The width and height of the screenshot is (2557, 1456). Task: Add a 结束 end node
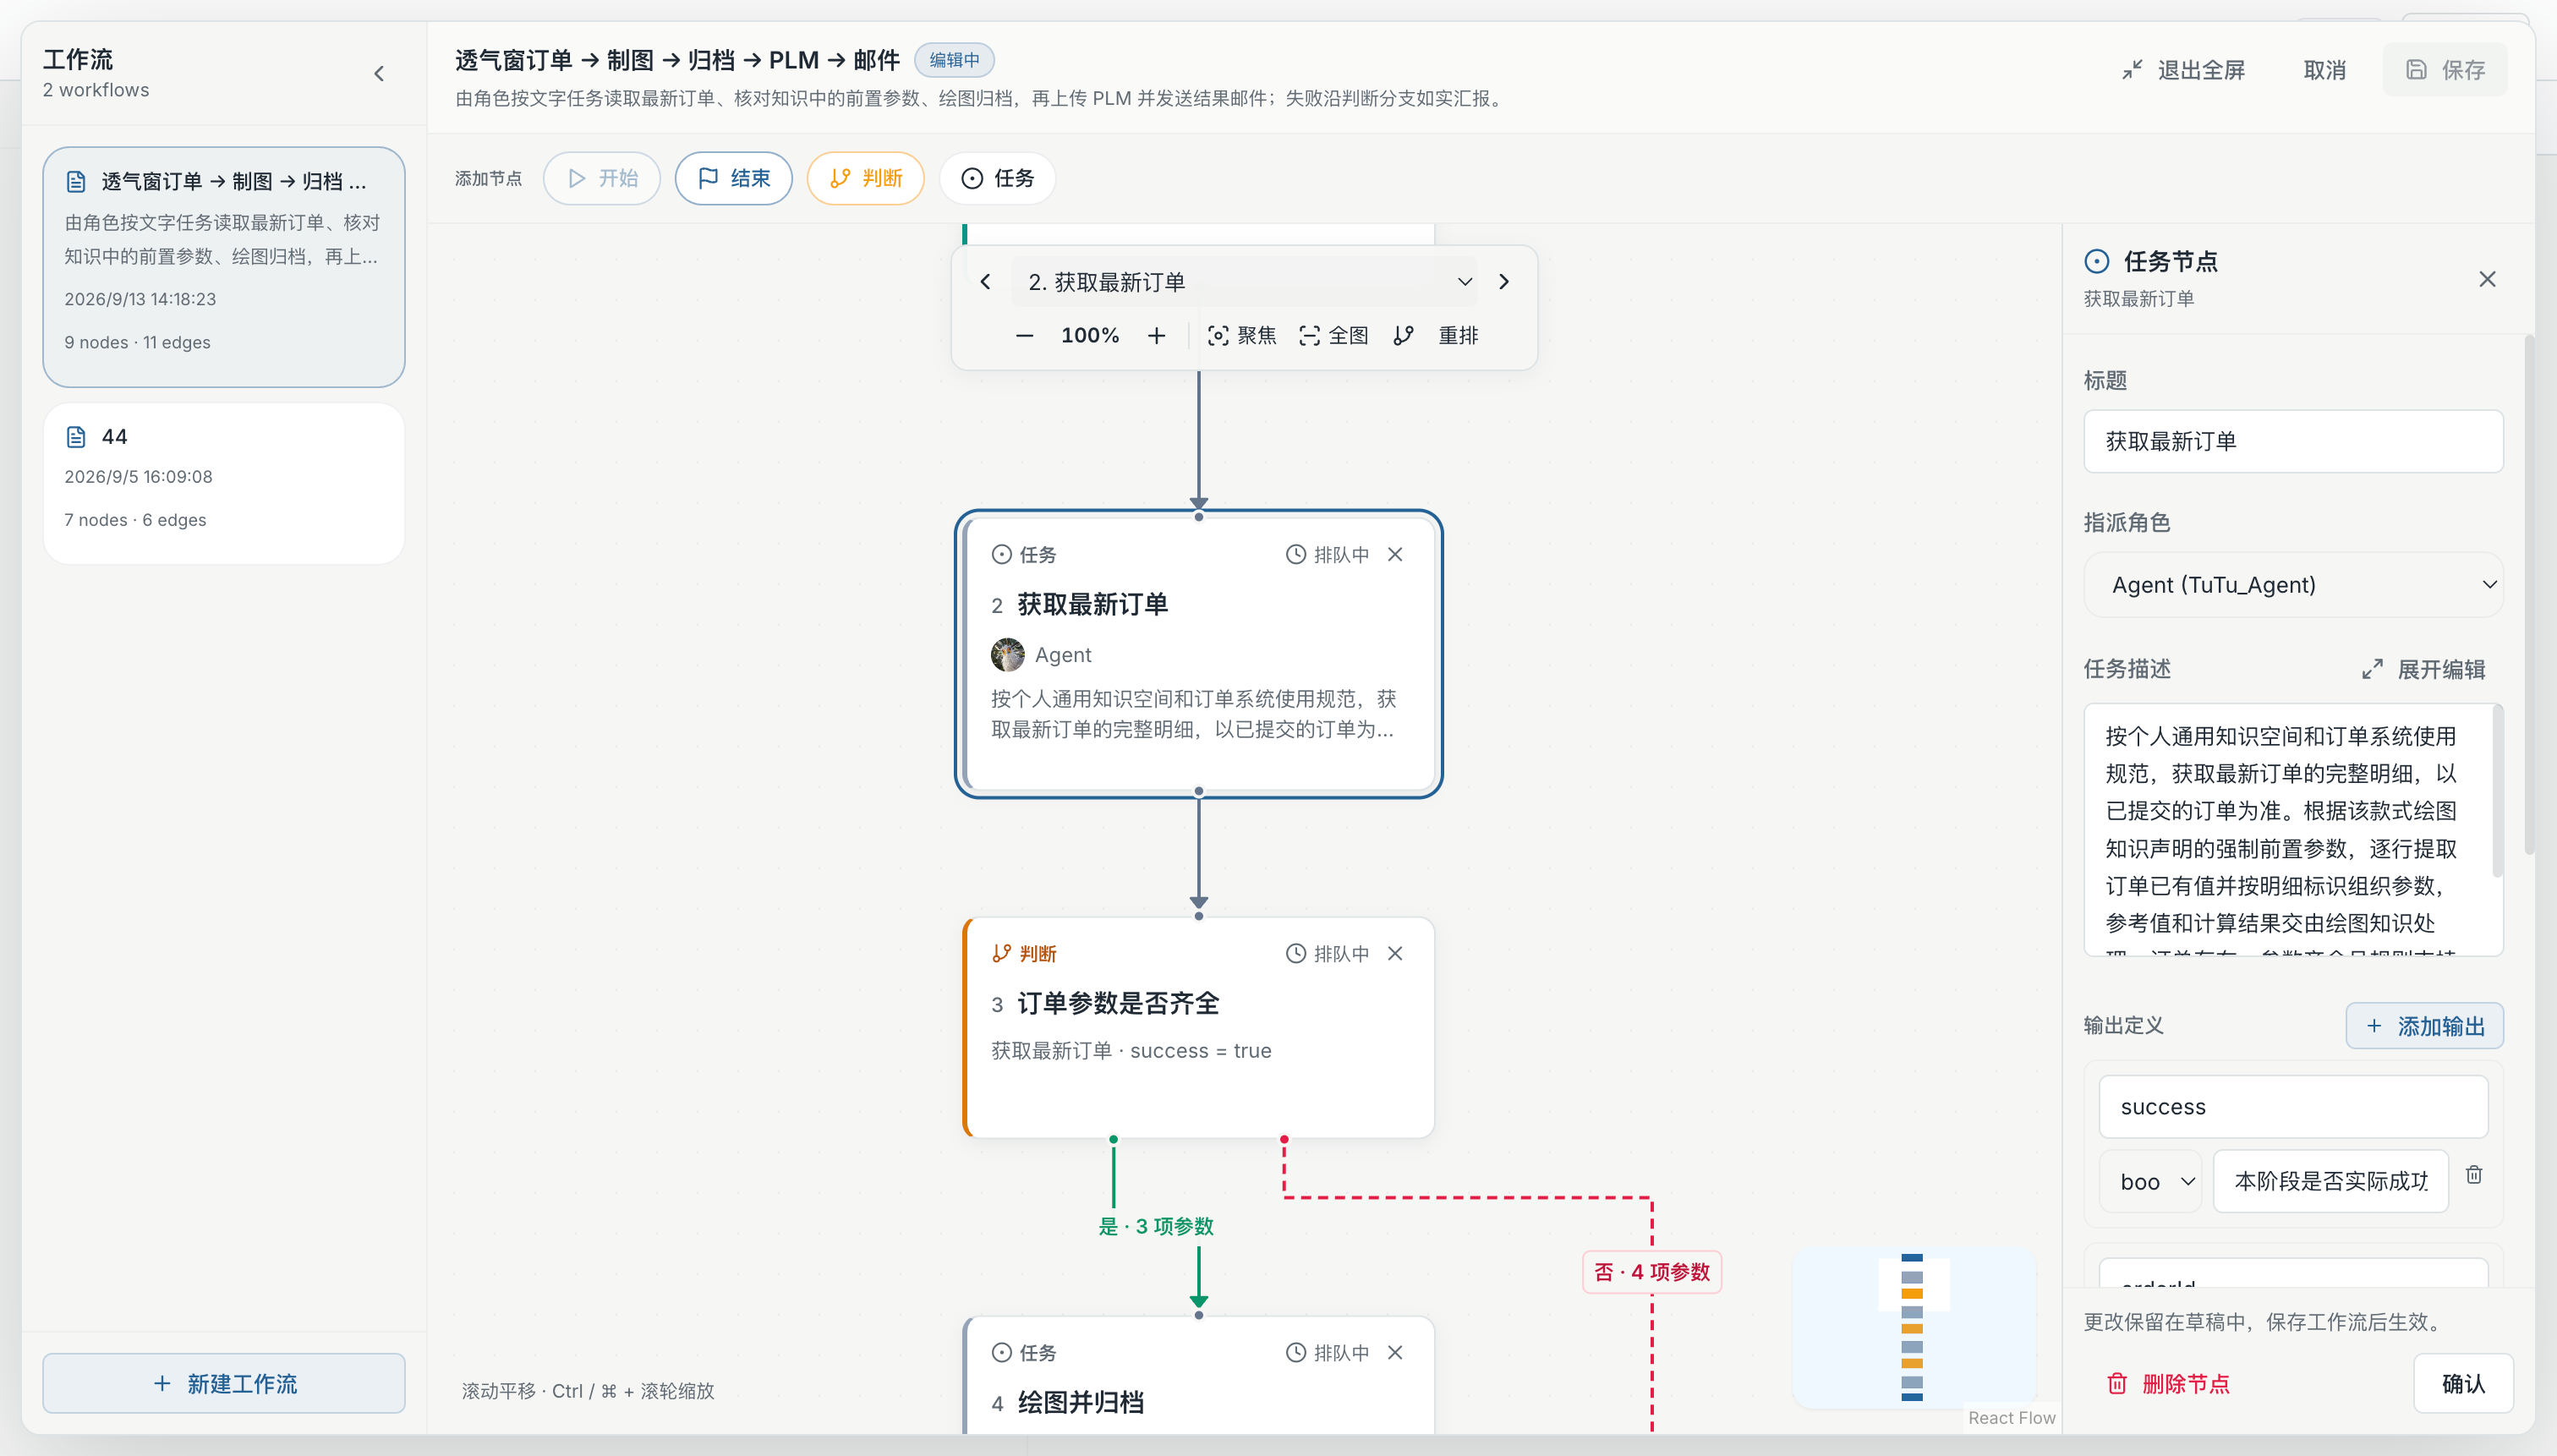(x=733, y=178)
